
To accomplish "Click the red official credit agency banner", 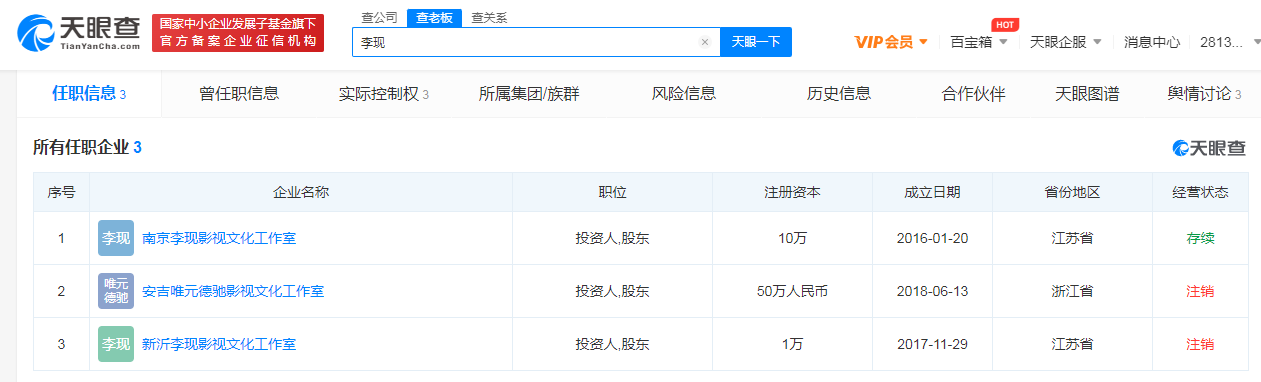I will 238,33.
